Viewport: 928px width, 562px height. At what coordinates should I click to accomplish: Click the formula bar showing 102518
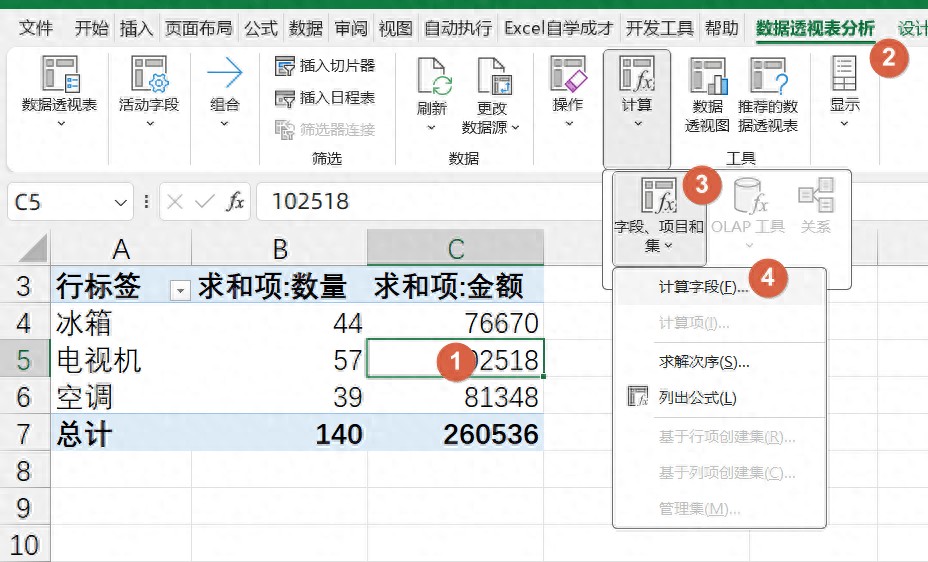tap(500, 202)
